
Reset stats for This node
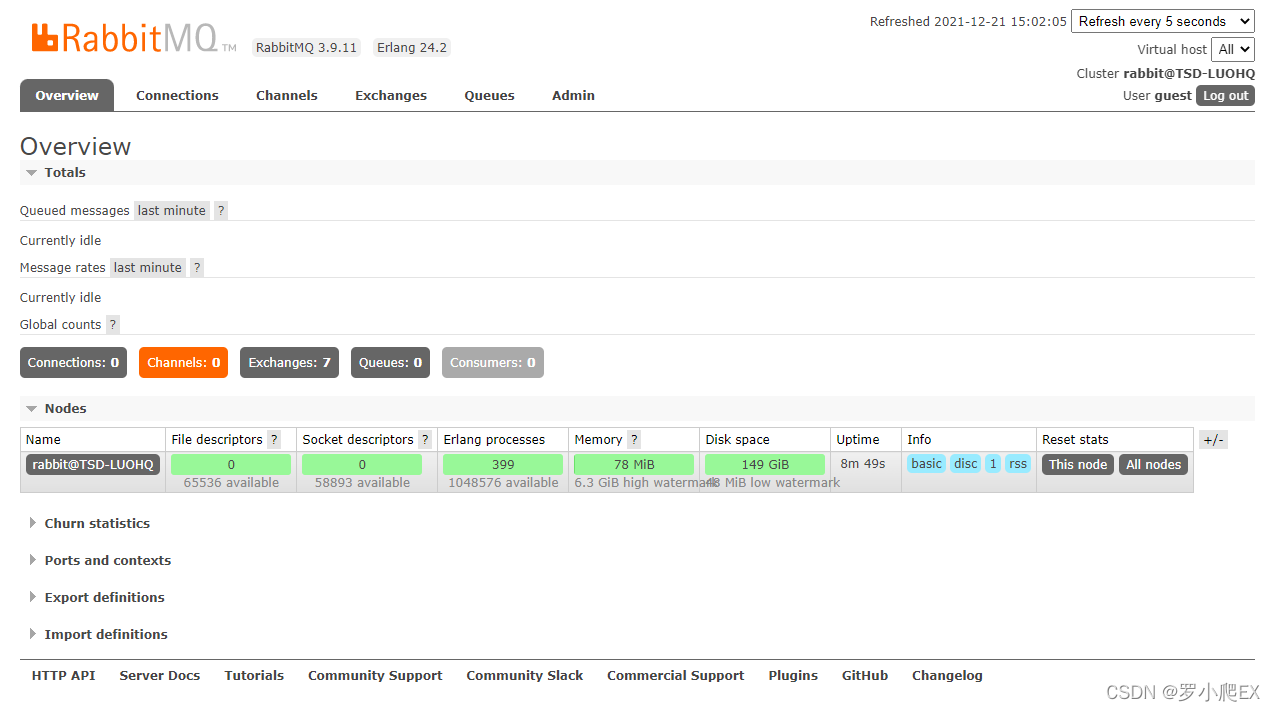coord(1078,465)
